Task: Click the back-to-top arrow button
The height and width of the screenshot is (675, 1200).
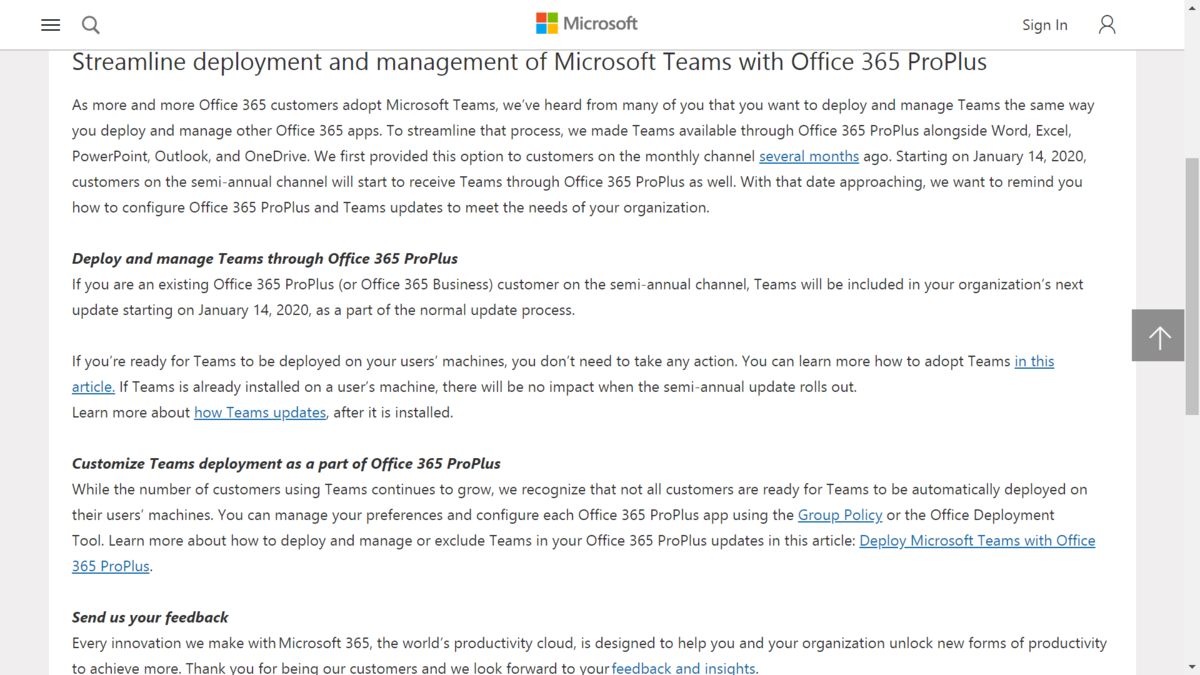Action: pyautogui.click(x=1159, y=335)
